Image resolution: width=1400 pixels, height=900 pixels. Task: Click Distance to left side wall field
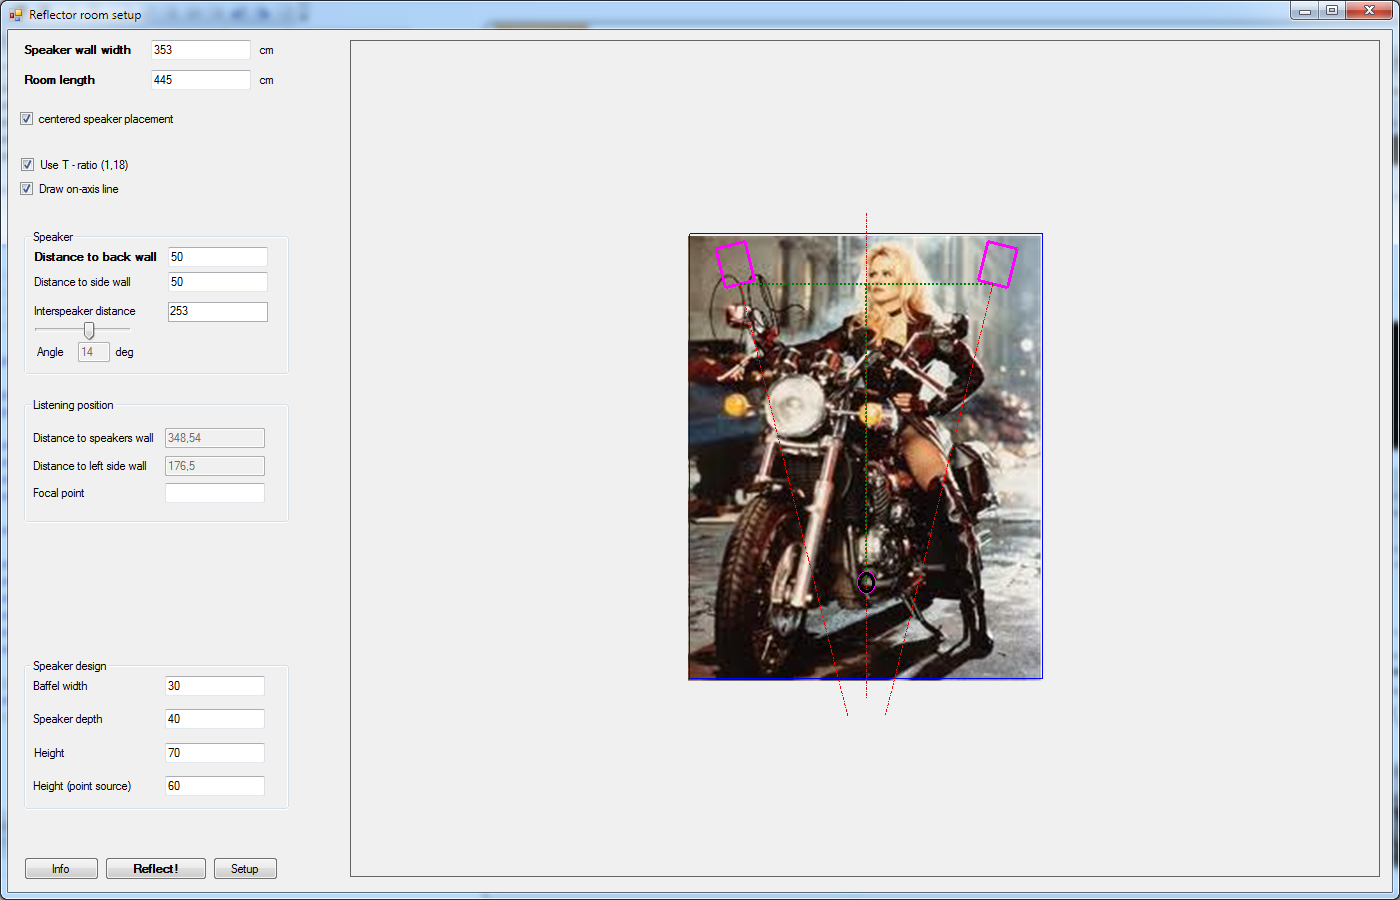pos(215,466)
